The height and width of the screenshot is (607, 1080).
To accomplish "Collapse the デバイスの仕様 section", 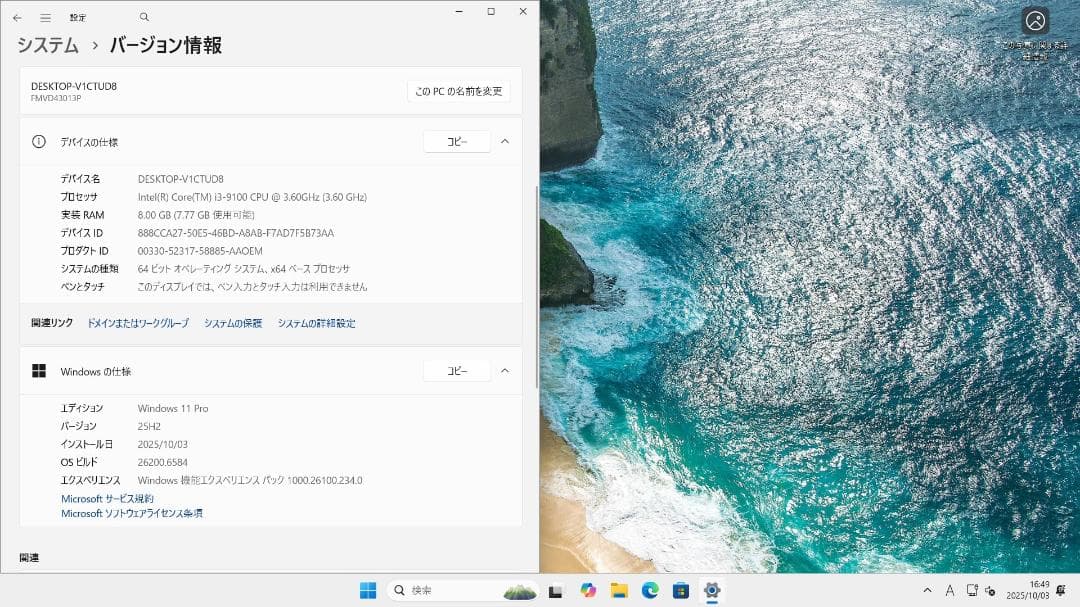I will tap(505, 141).
